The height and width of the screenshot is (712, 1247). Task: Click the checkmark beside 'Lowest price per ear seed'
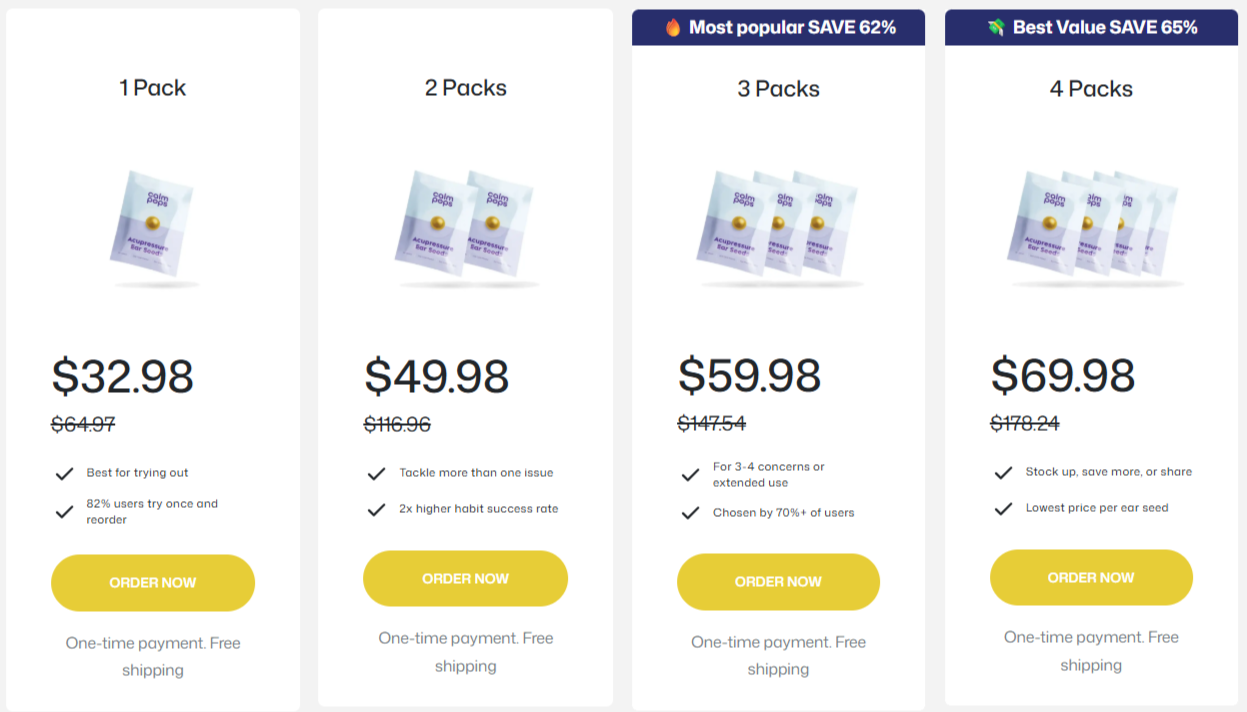1003,508
